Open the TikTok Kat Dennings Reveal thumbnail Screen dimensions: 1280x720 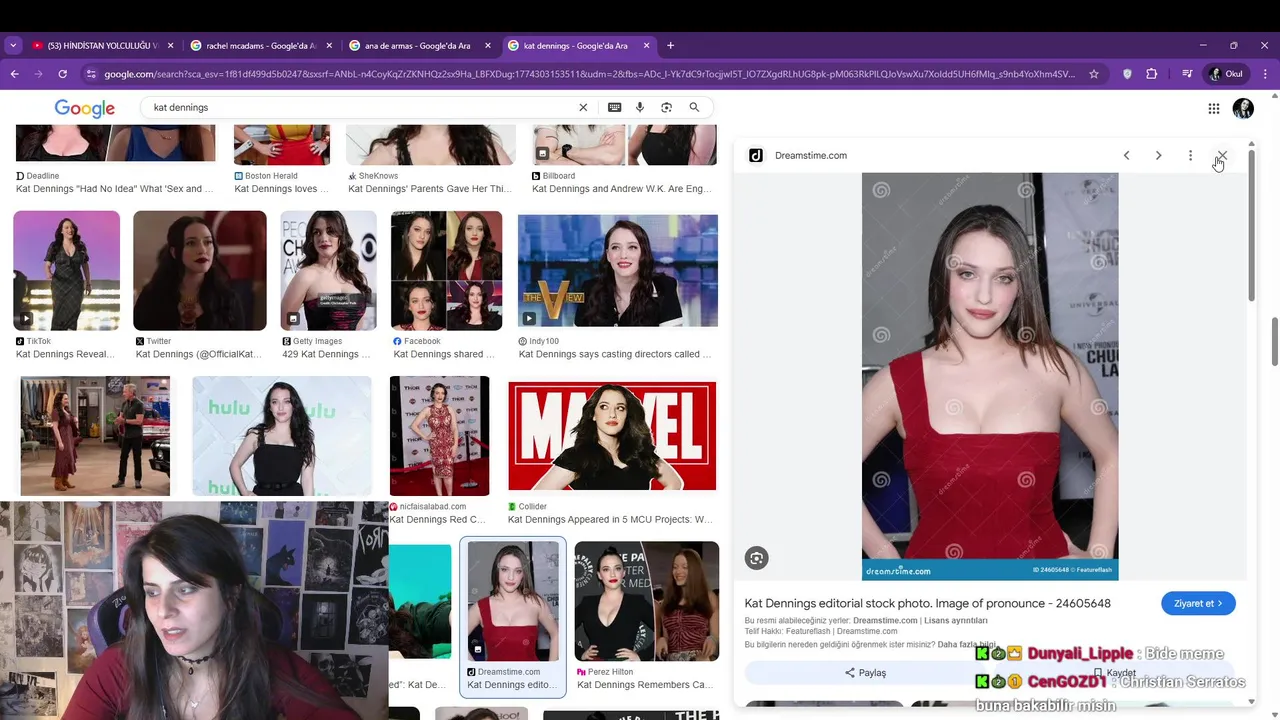[66, 270]
